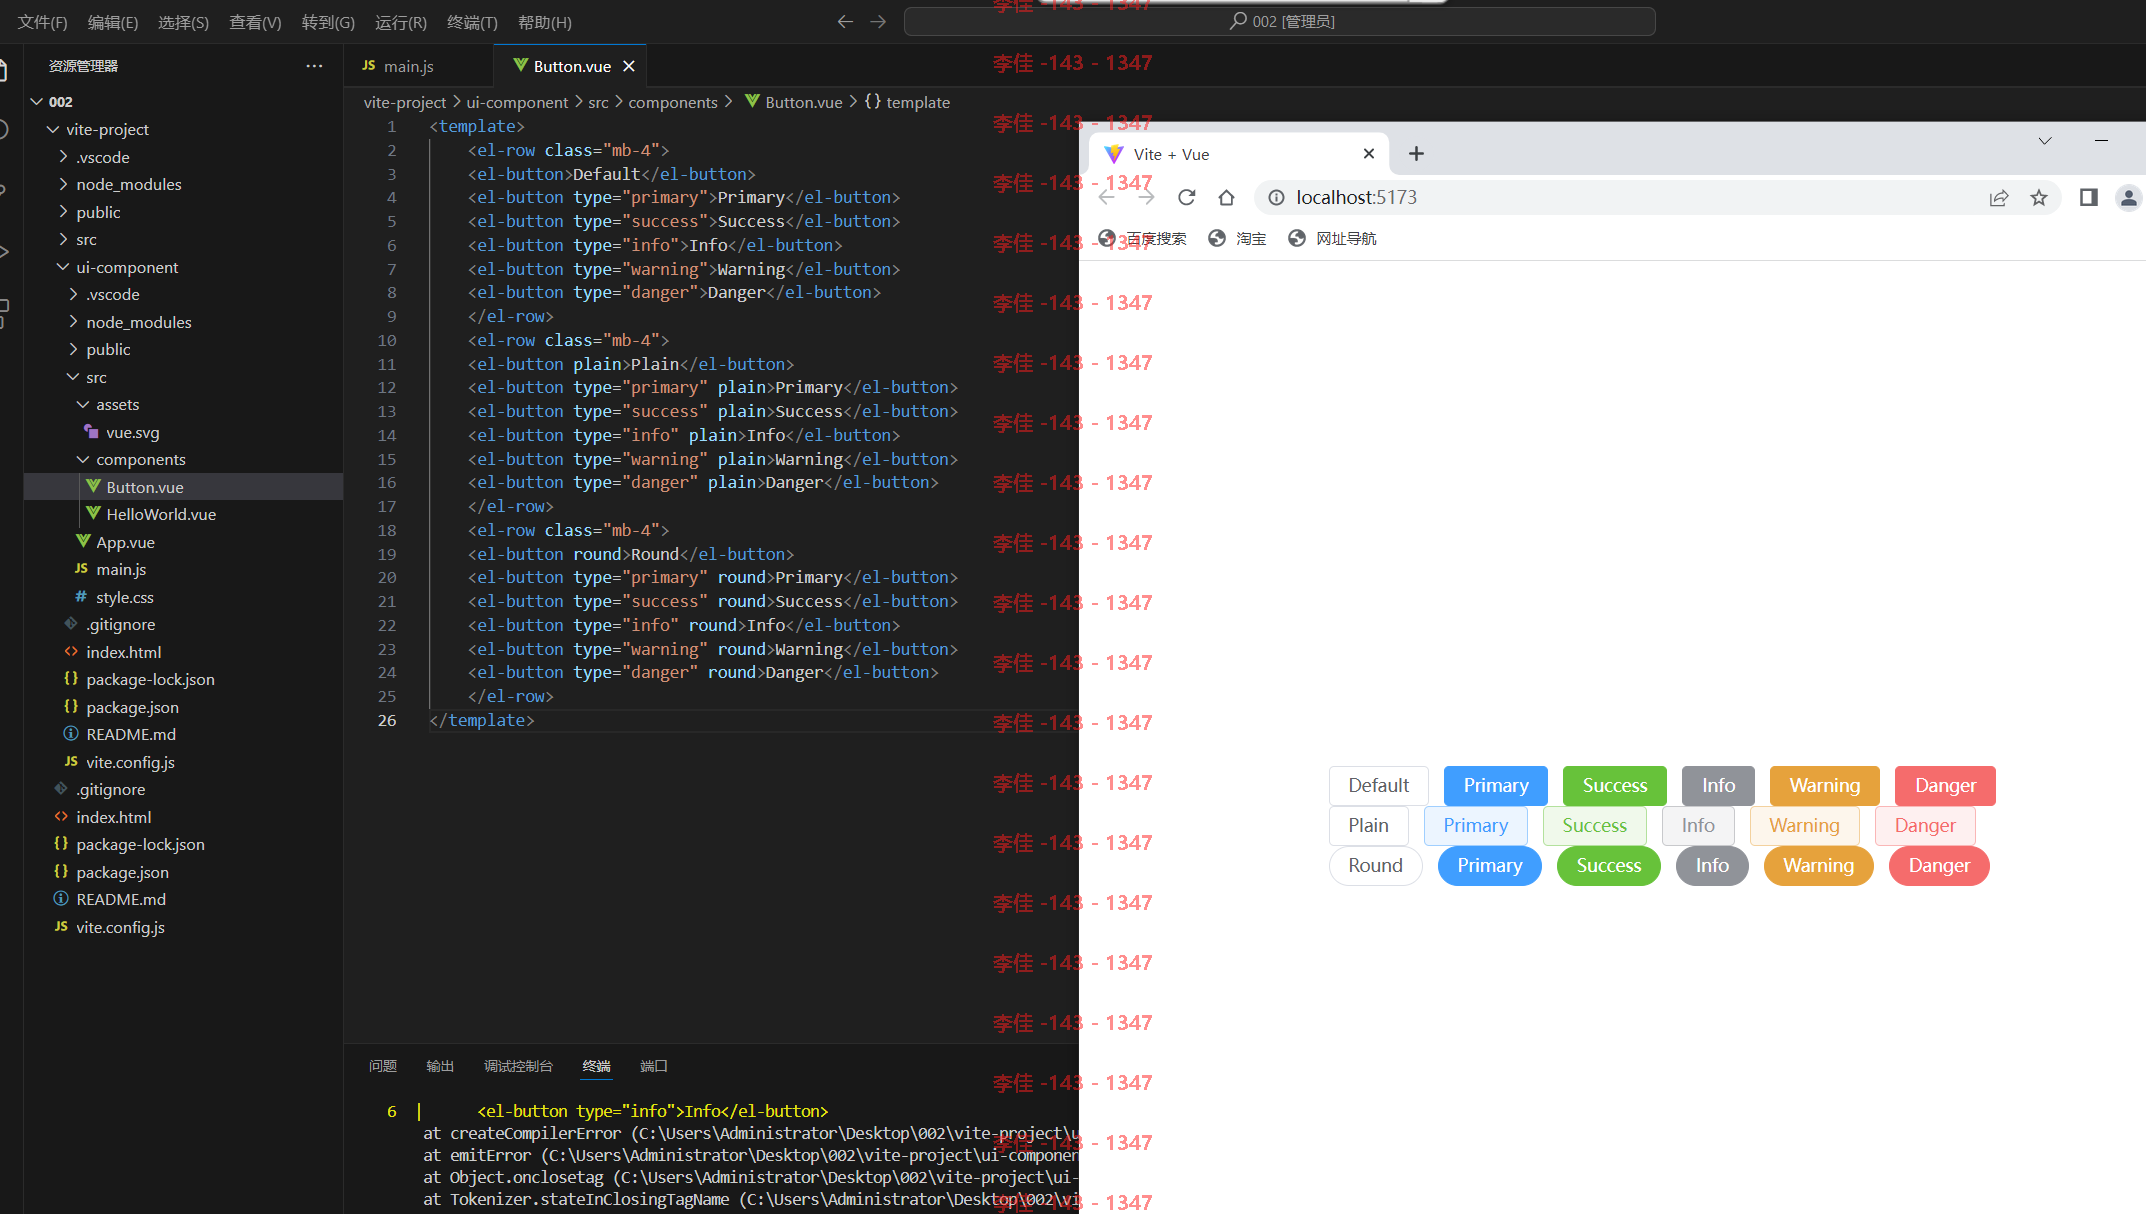Open the 选择(S) menu

[x=184, y=22]
